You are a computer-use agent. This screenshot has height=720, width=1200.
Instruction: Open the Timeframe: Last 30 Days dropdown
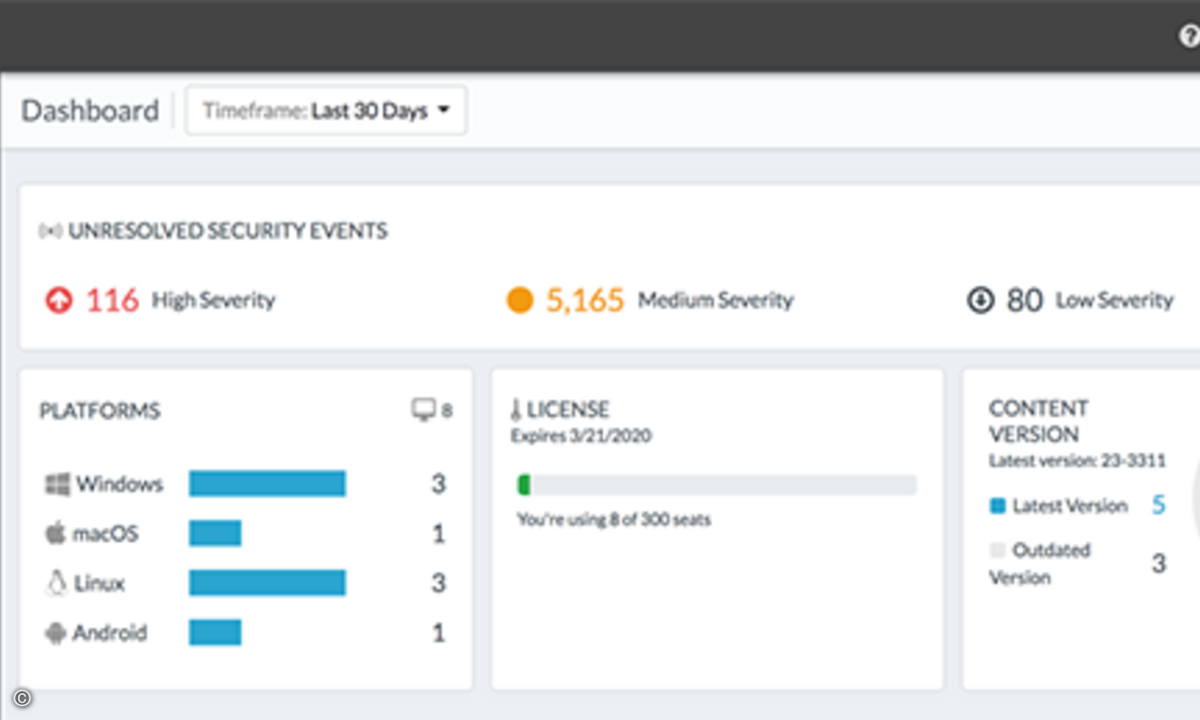click(x=326, y=111)
